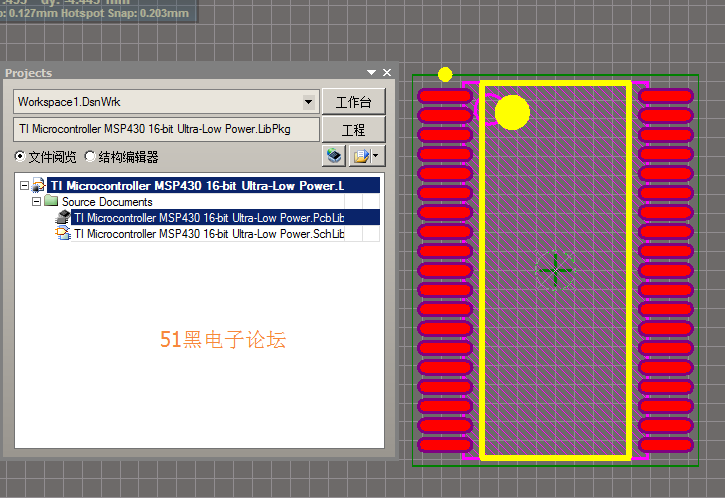The height and width of the screenshot is (498, 725).
Task: Click the LibPkg project name field
Action: tap(166, 129)
